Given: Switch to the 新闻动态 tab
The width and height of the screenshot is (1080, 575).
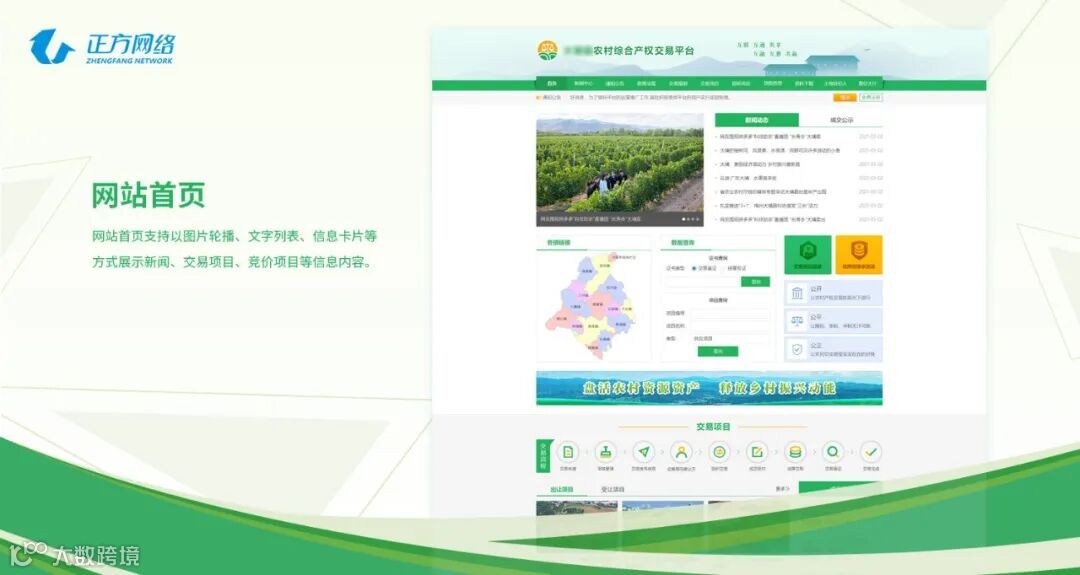Looking at the screenshot, I should (756, 120).
